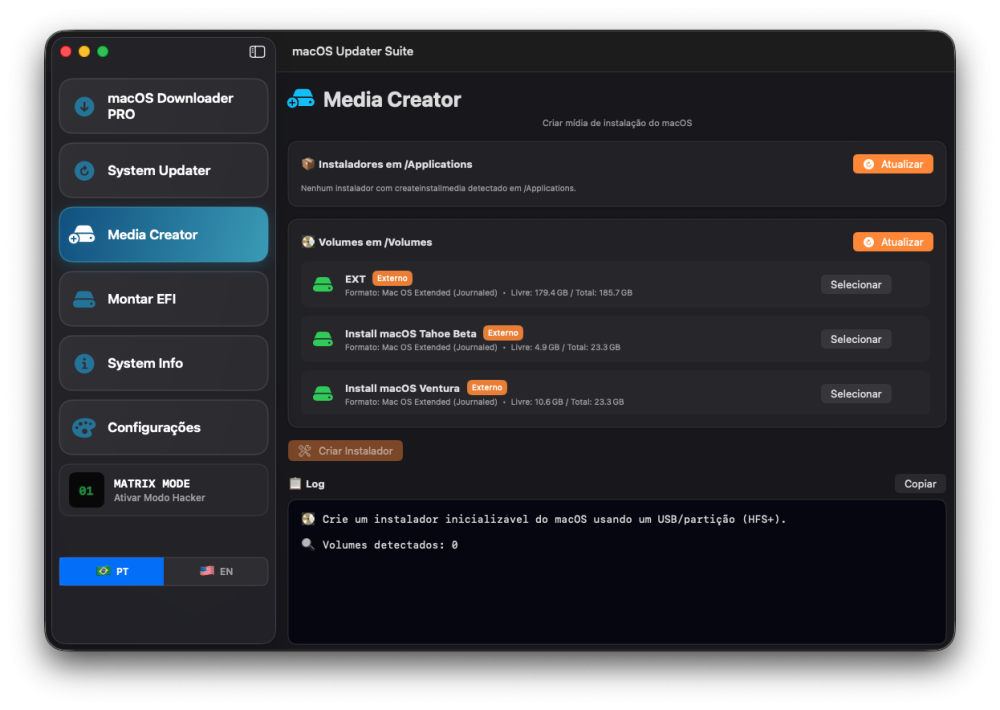Select the Install macOS Ventura volume
The height and width of the screenshot is (710, 1000).
tap(856, 394)
